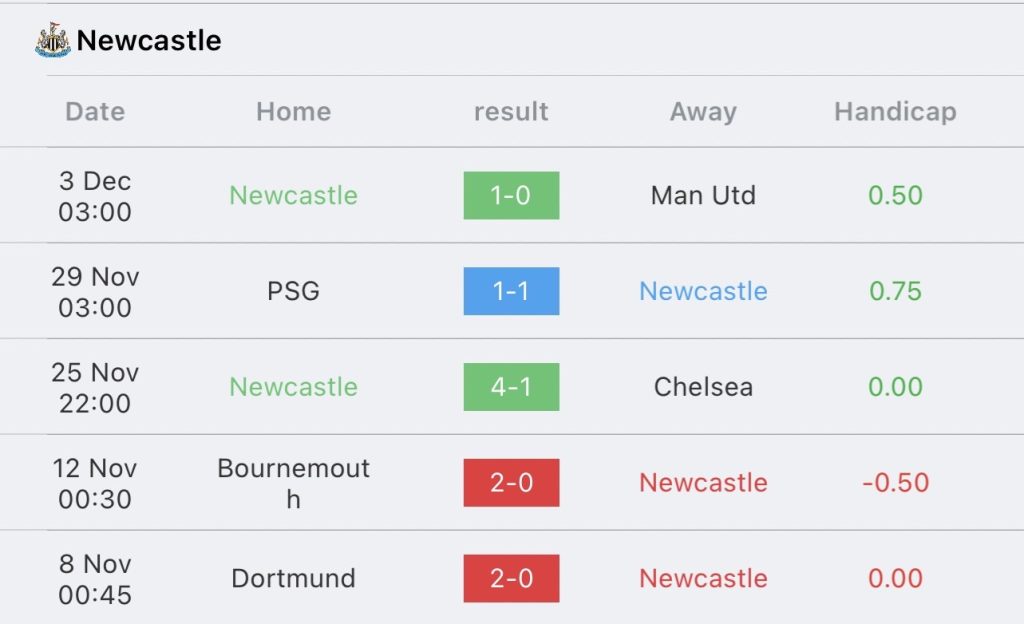Select Chelsea team name
1024x624 pixels.
703,387
